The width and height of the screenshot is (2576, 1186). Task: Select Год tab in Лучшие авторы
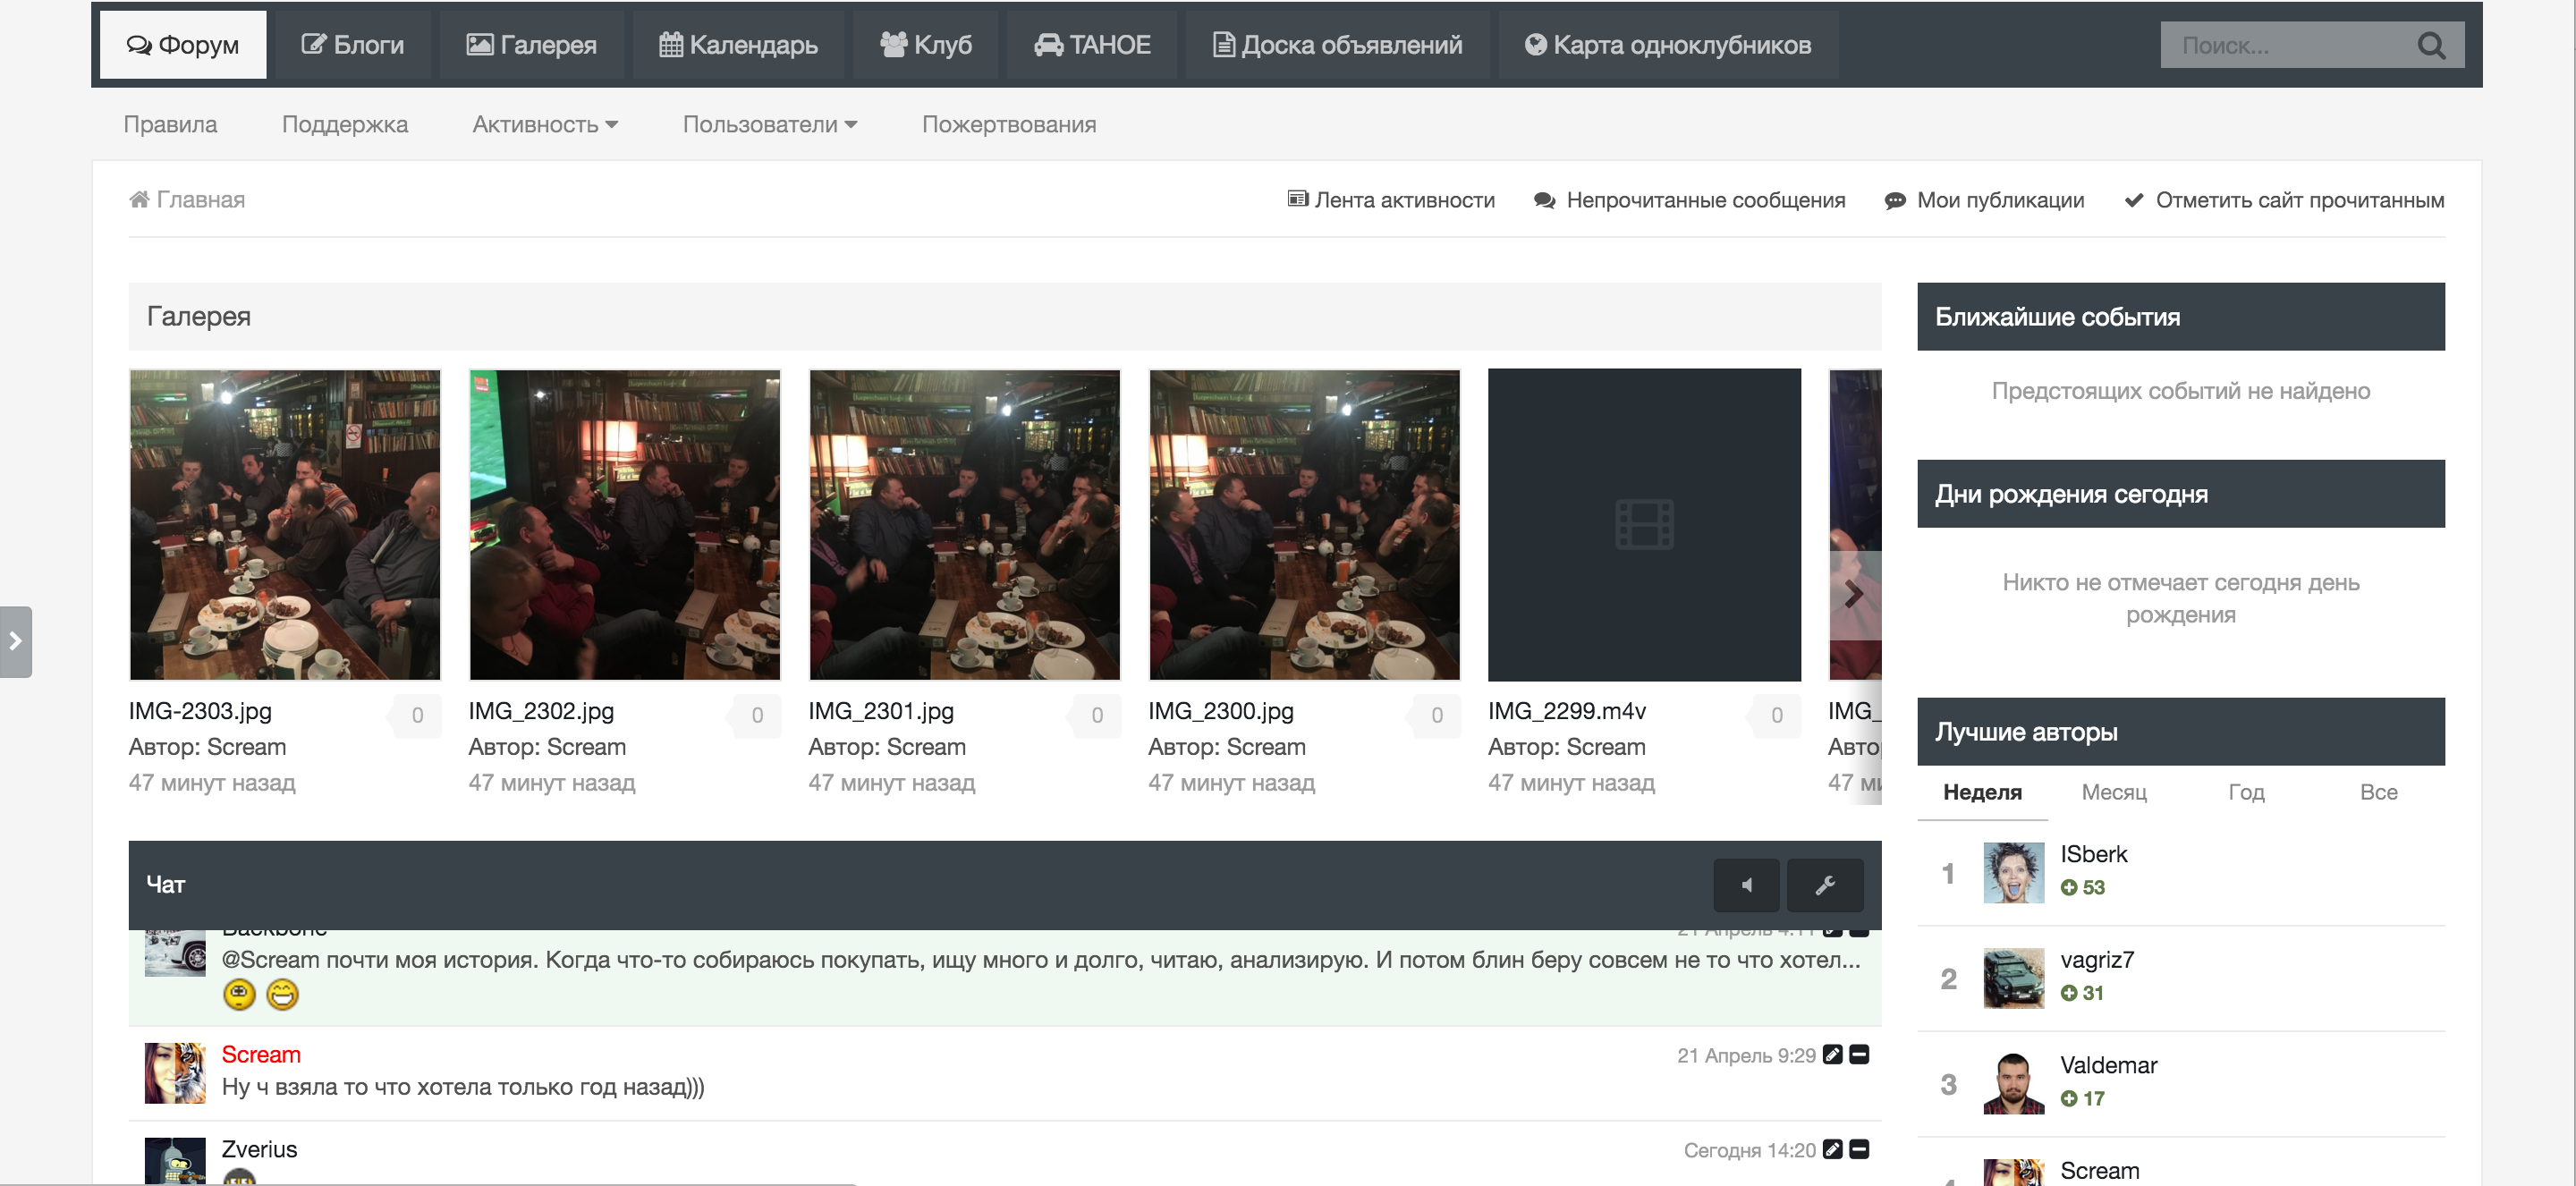coord(2246,793)
